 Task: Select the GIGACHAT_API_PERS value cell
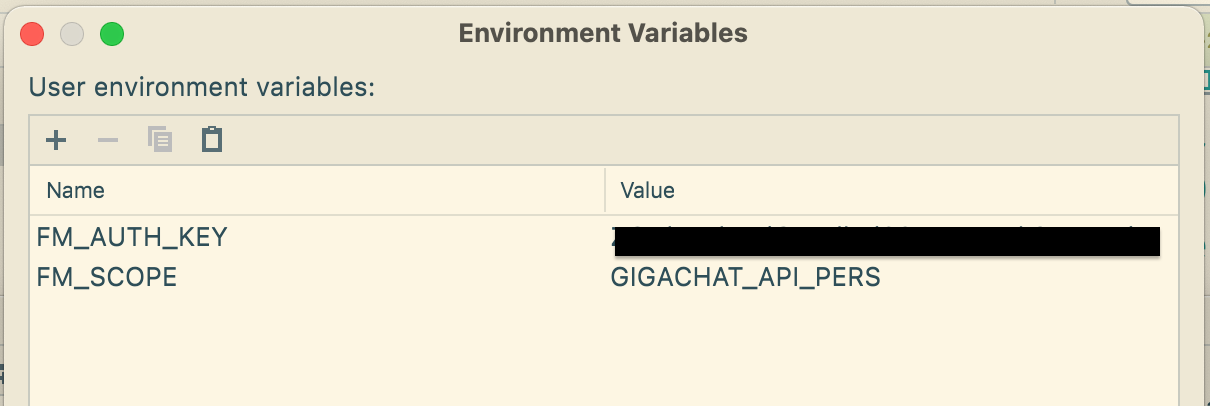tap(746, 277)
